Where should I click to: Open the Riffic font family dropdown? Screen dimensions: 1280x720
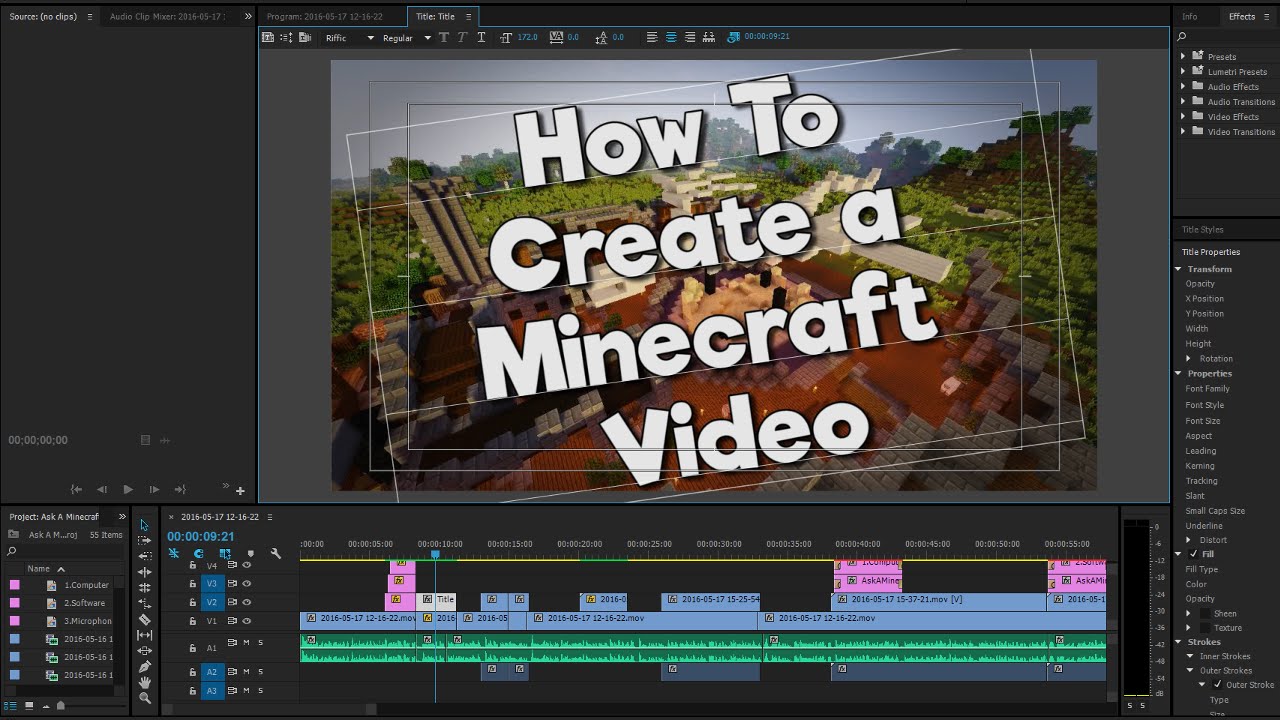(x=349, y=38)
